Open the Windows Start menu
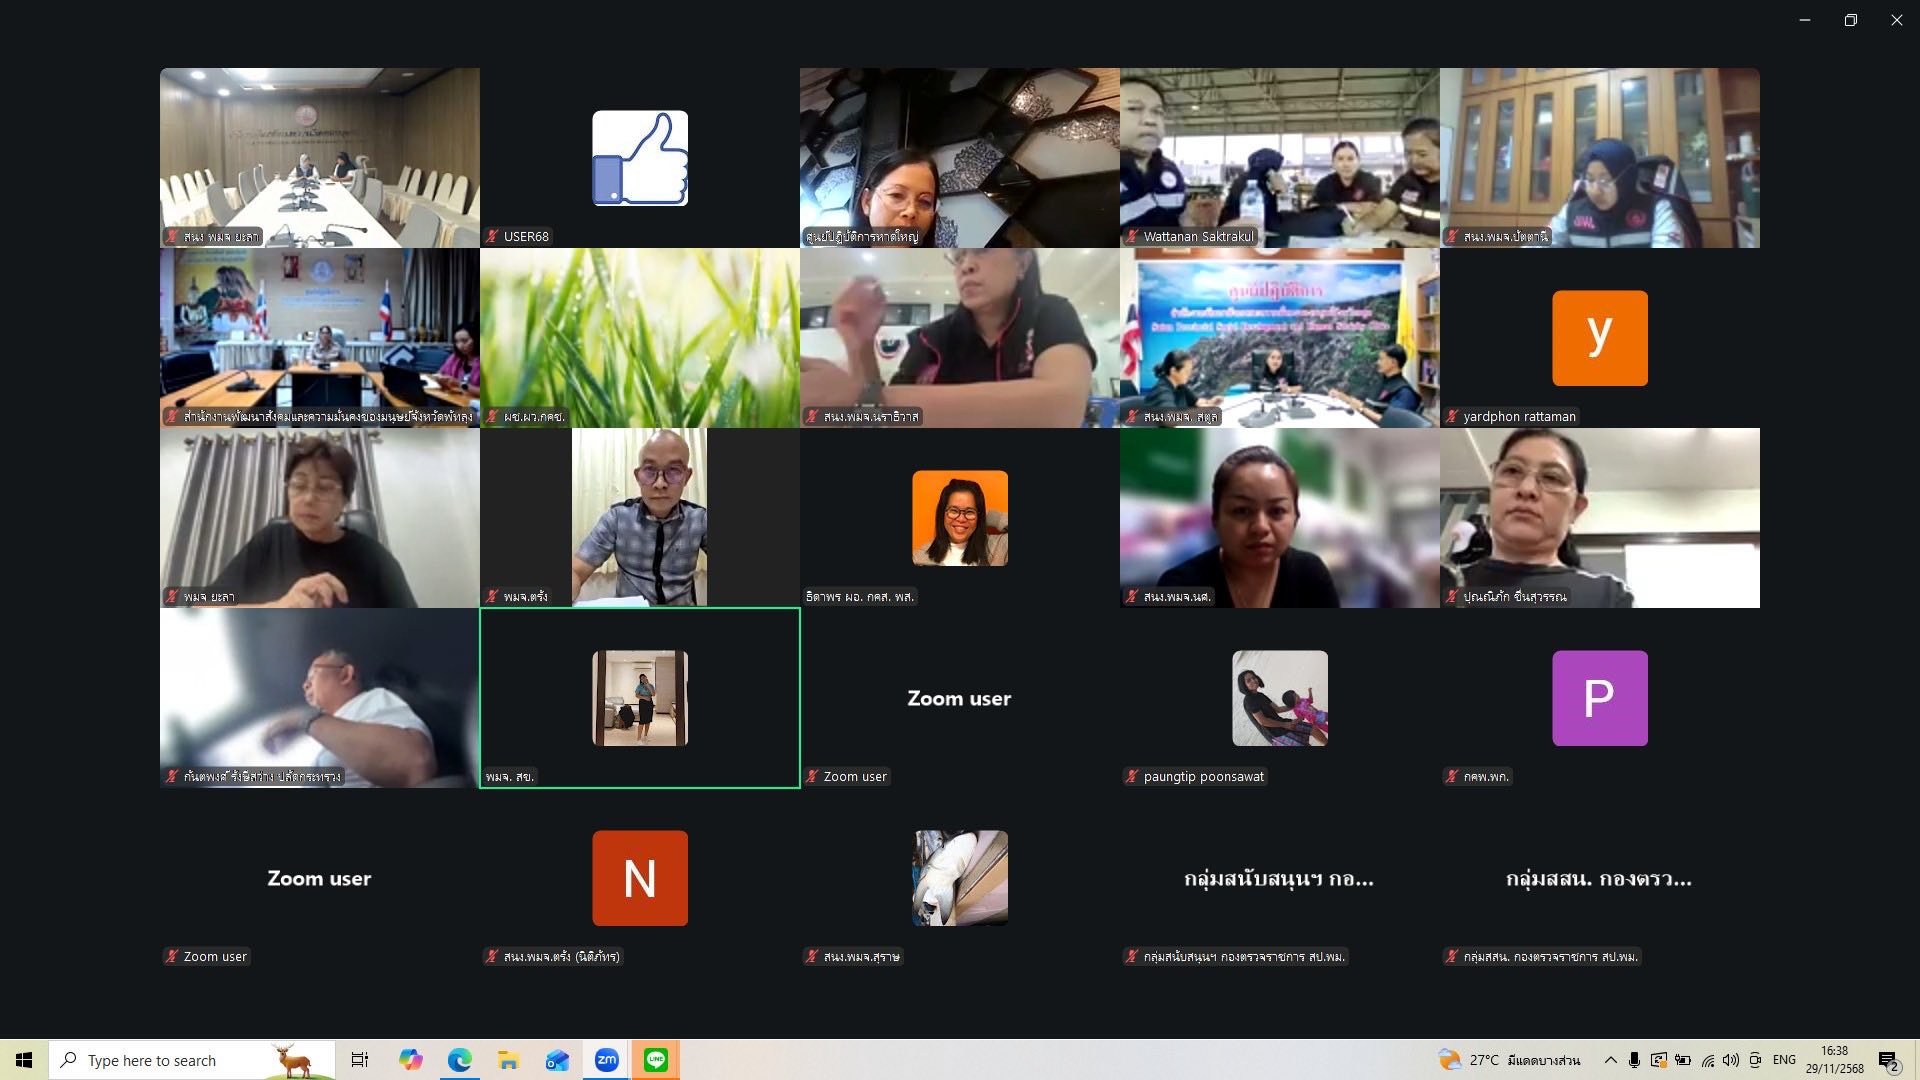The height and width of the screenshot is (1080, 1920). (x=24, y=1060)
